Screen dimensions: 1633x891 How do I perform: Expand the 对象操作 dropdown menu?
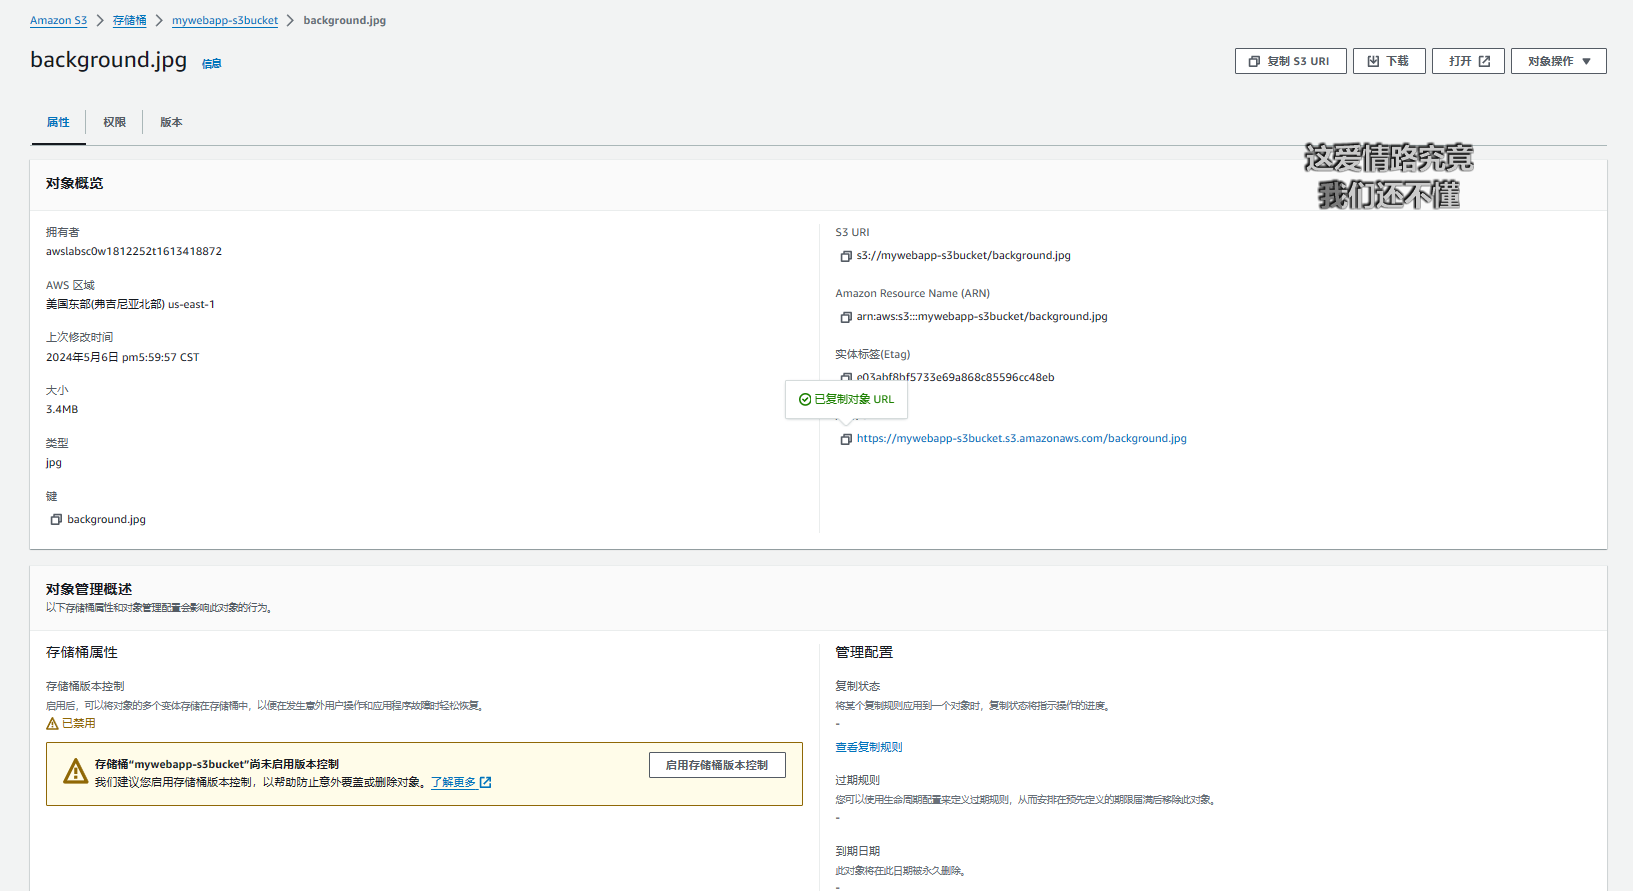pos(1558,61)
